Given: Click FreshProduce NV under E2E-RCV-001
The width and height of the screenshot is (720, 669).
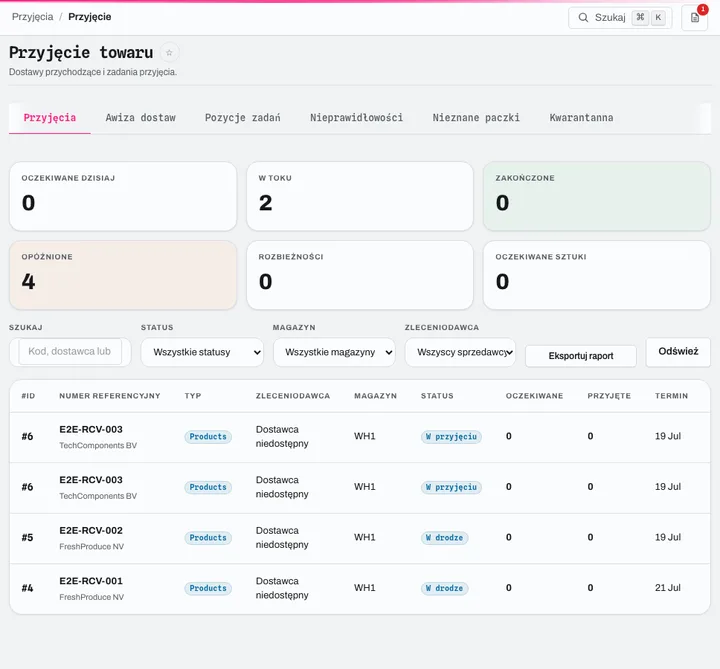Looking at the screenshot, I should tap(91, 597).
